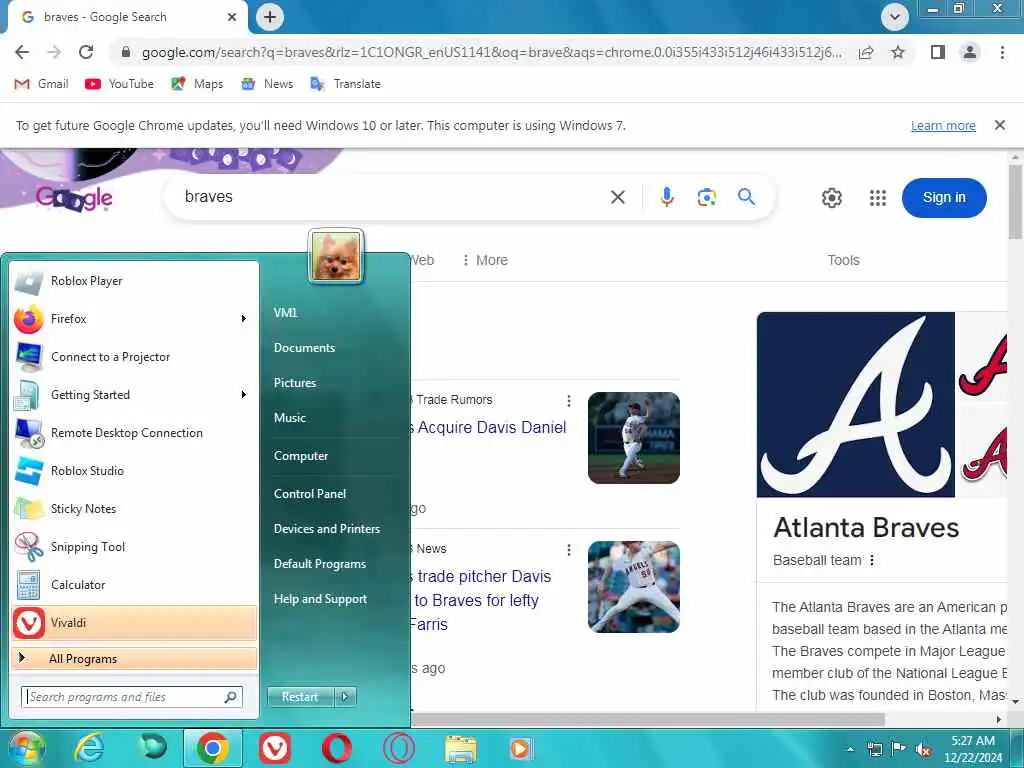1024x768 pixels.
Task: Show hidden system tray icons
Action: pyautogui.click(x=850, y=750)
